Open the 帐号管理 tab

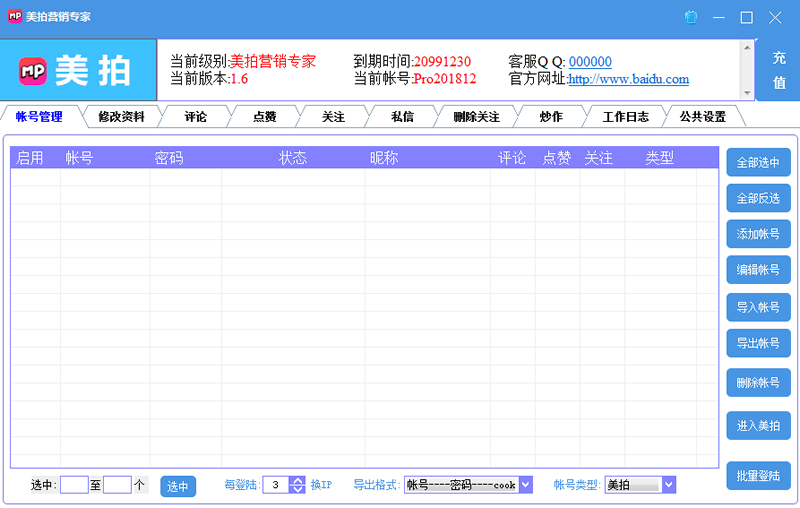click(39, 117)
